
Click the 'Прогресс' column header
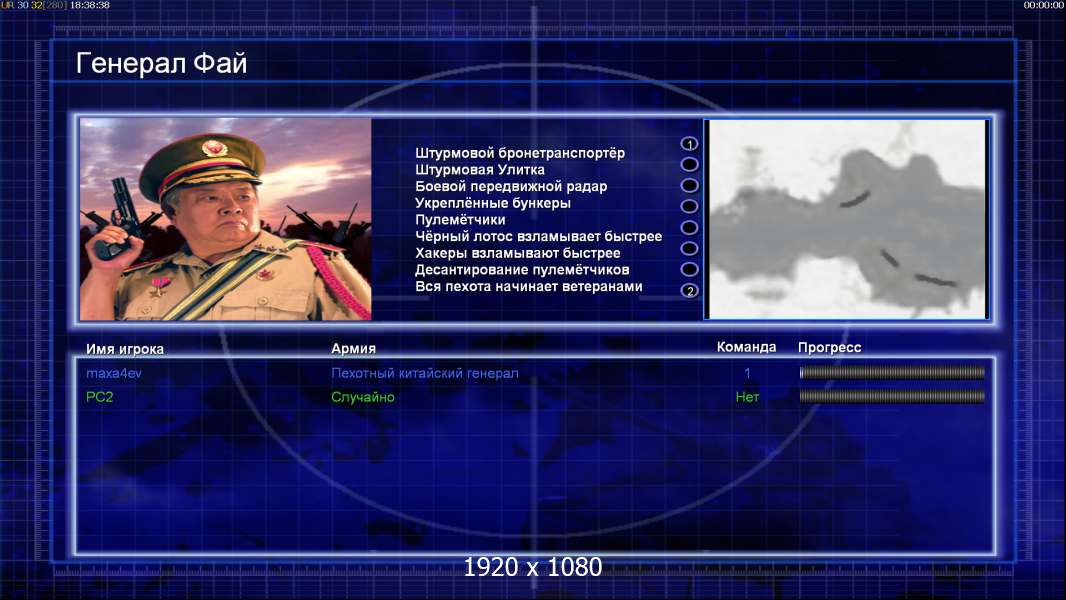coord(829,347)
